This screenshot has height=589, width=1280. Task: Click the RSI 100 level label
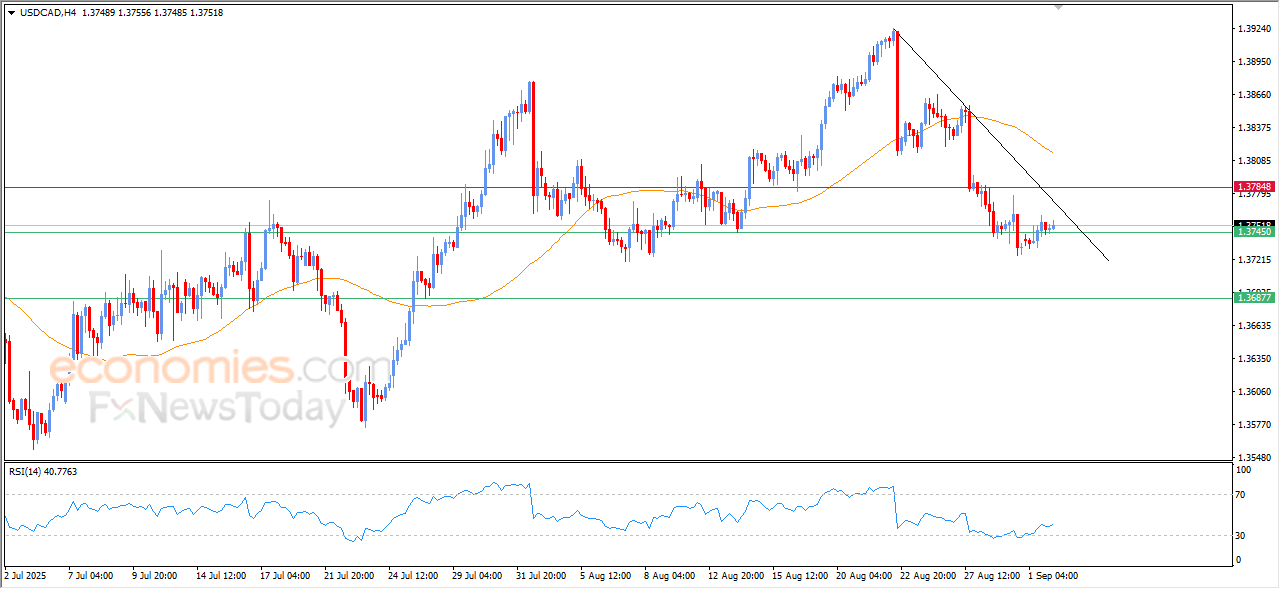pos(1245,469)
